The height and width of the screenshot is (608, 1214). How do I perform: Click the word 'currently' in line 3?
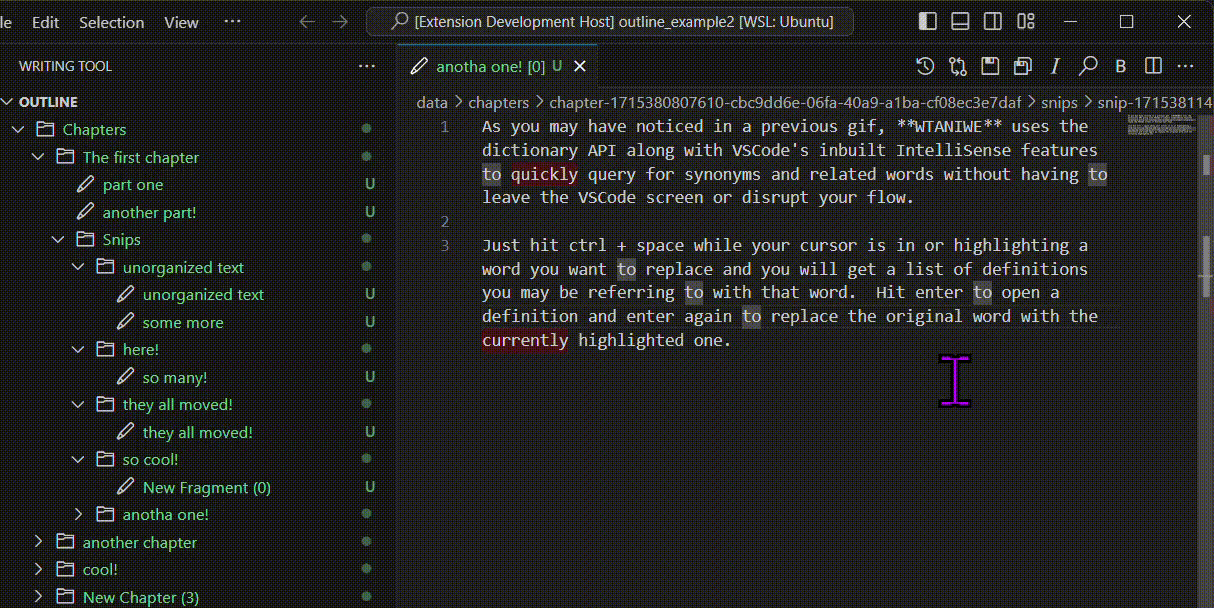pyautogui.click(x=525, y=340)
